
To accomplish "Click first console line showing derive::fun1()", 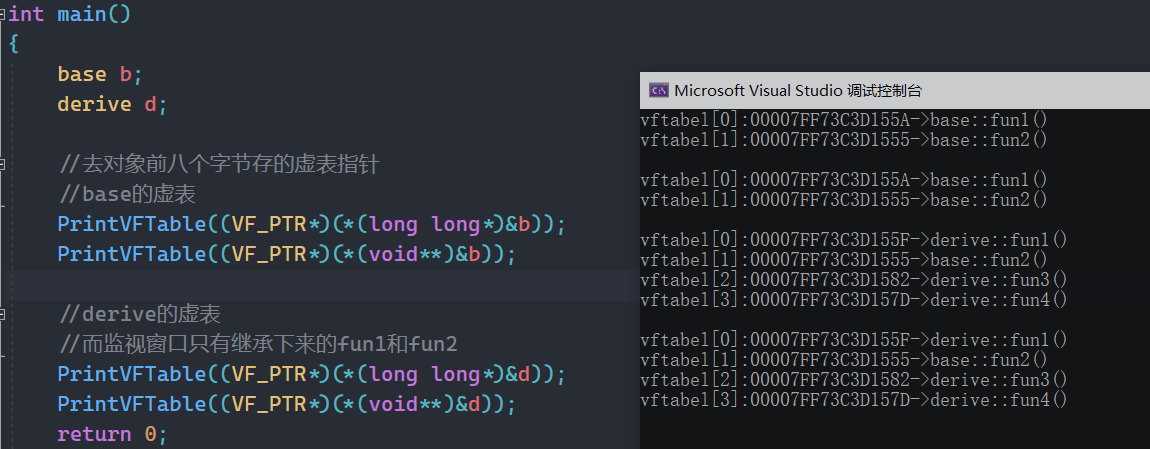I will click(853, 240).
